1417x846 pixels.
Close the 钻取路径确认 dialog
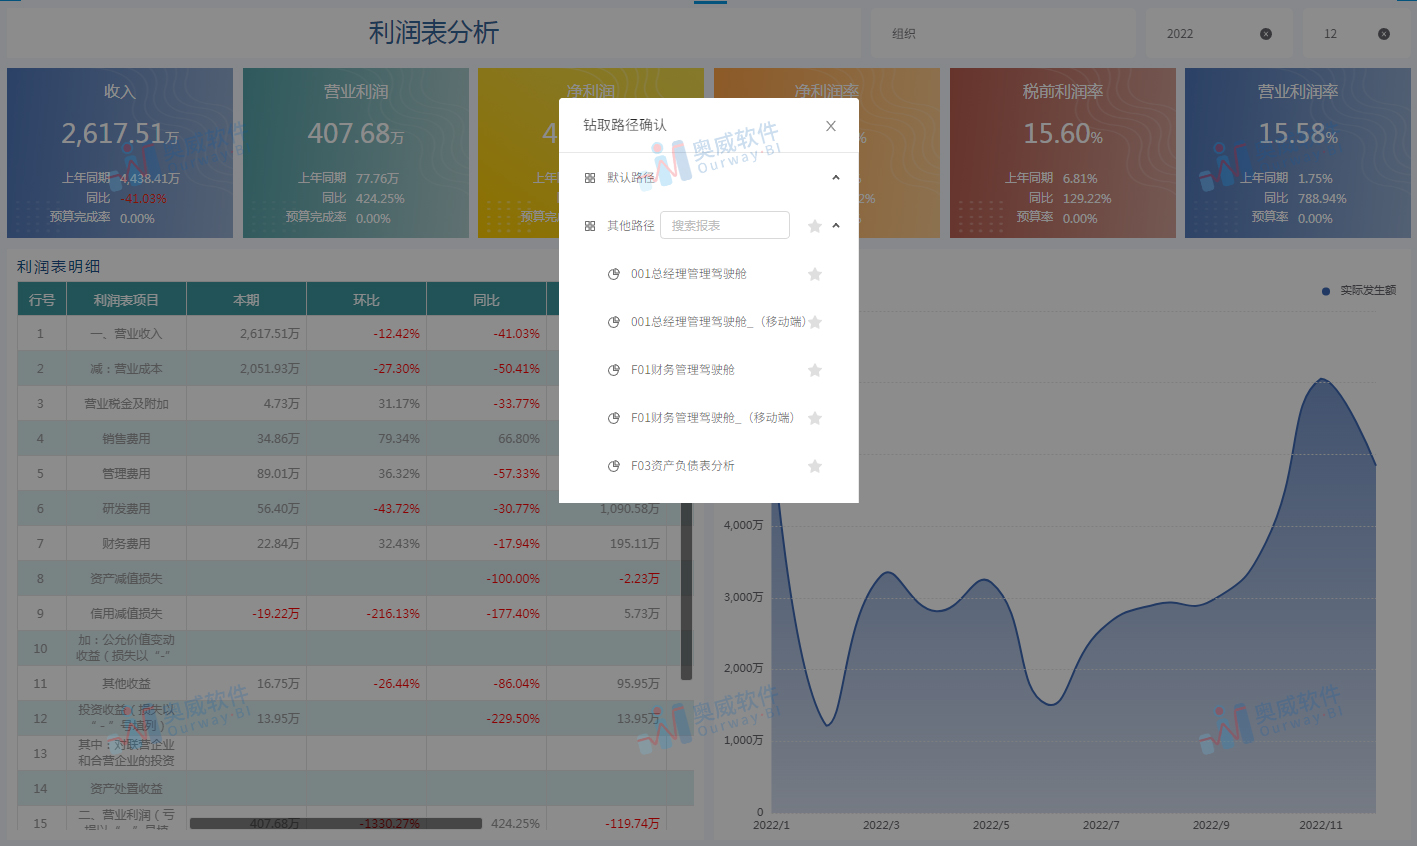click(x=830, y=126)
